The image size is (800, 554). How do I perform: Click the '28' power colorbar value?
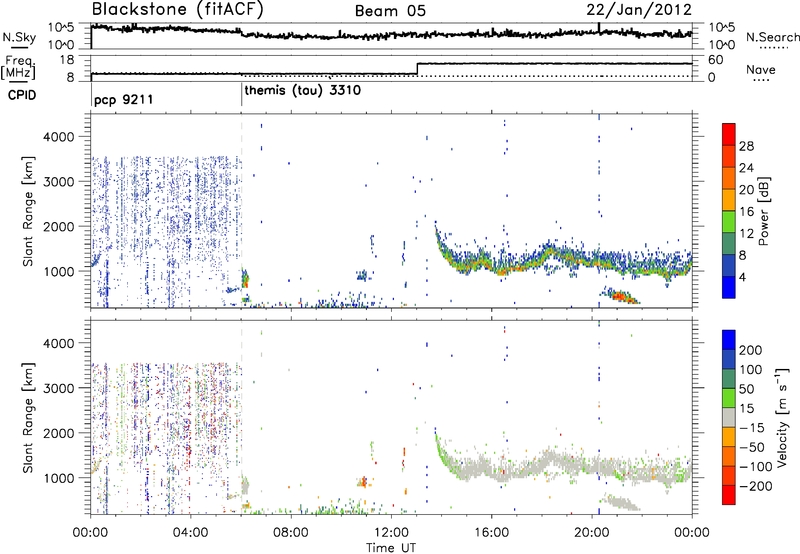point(746,146)
